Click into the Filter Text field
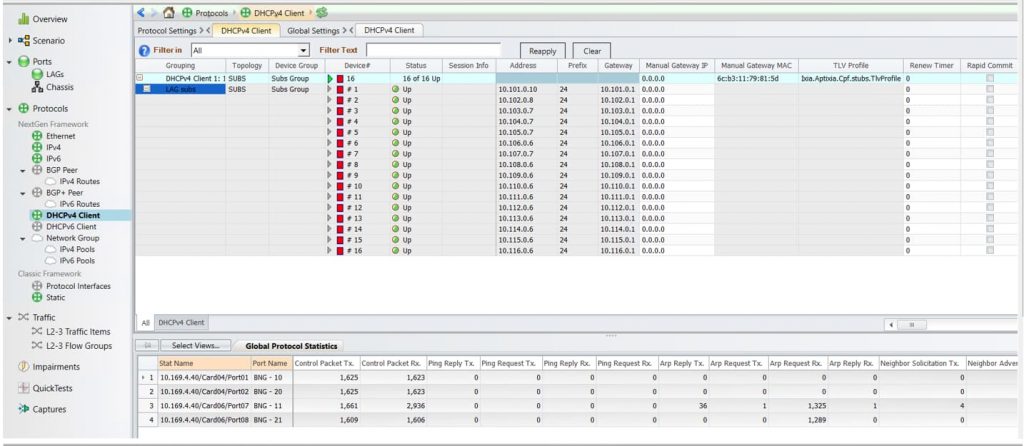This screenshot has height=446, width=1024. pyautogui.click(x=433, y=50)
